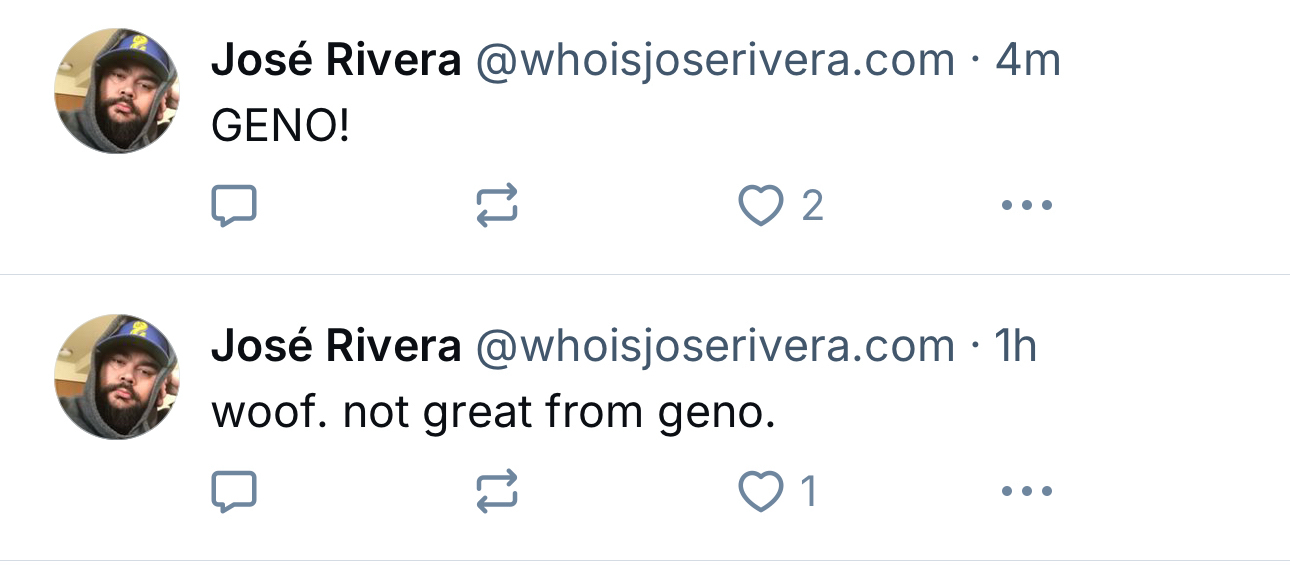Visit the @whoisjoserivera.com handle on the 4m post
1290x566 pixels.
pyautogui.click(x=714, y=62)
